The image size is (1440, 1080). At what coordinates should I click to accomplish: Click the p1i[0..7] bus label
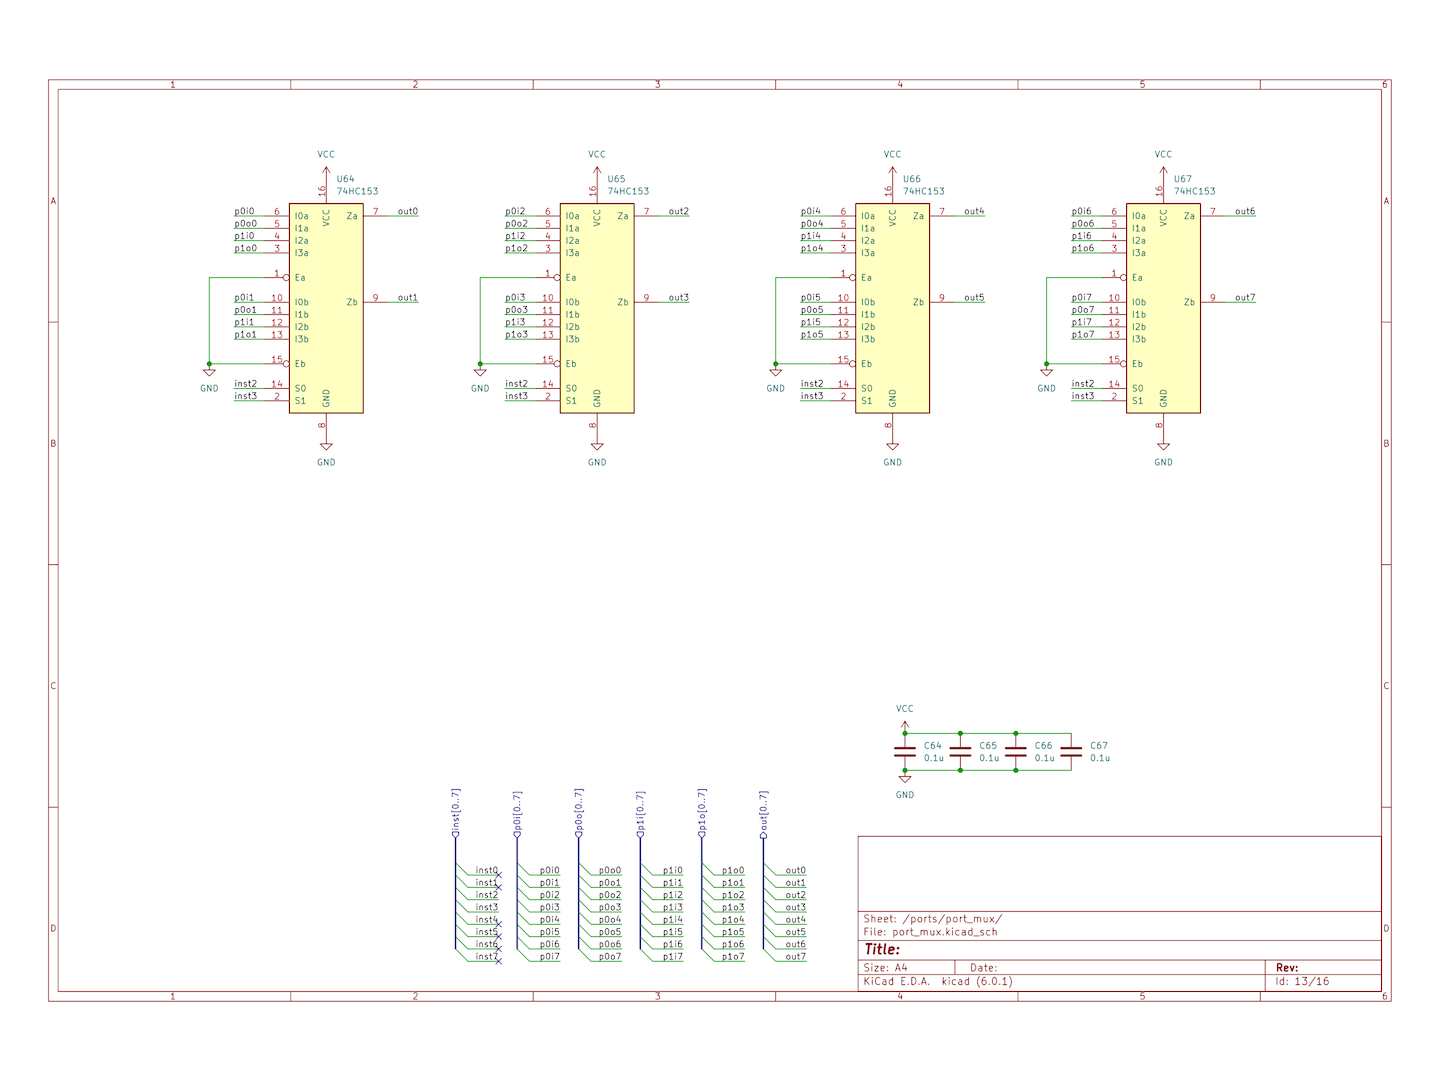pos(641,813)
